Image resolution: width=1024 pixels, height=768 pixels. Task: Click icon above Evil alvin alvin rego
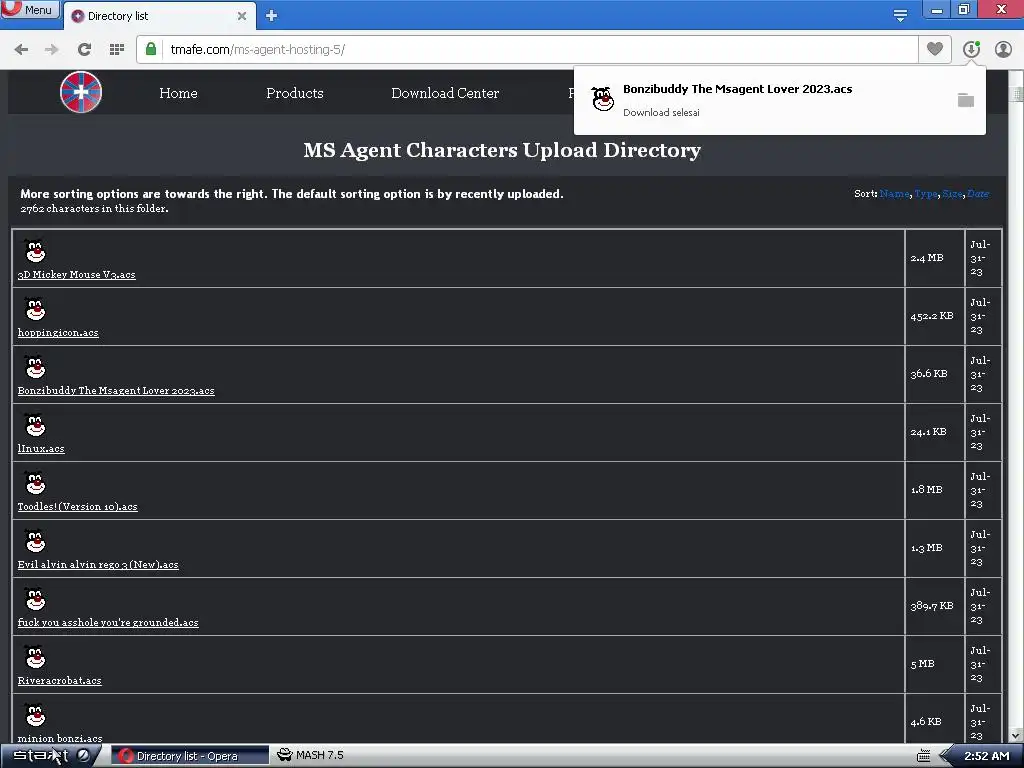(35, 541)
